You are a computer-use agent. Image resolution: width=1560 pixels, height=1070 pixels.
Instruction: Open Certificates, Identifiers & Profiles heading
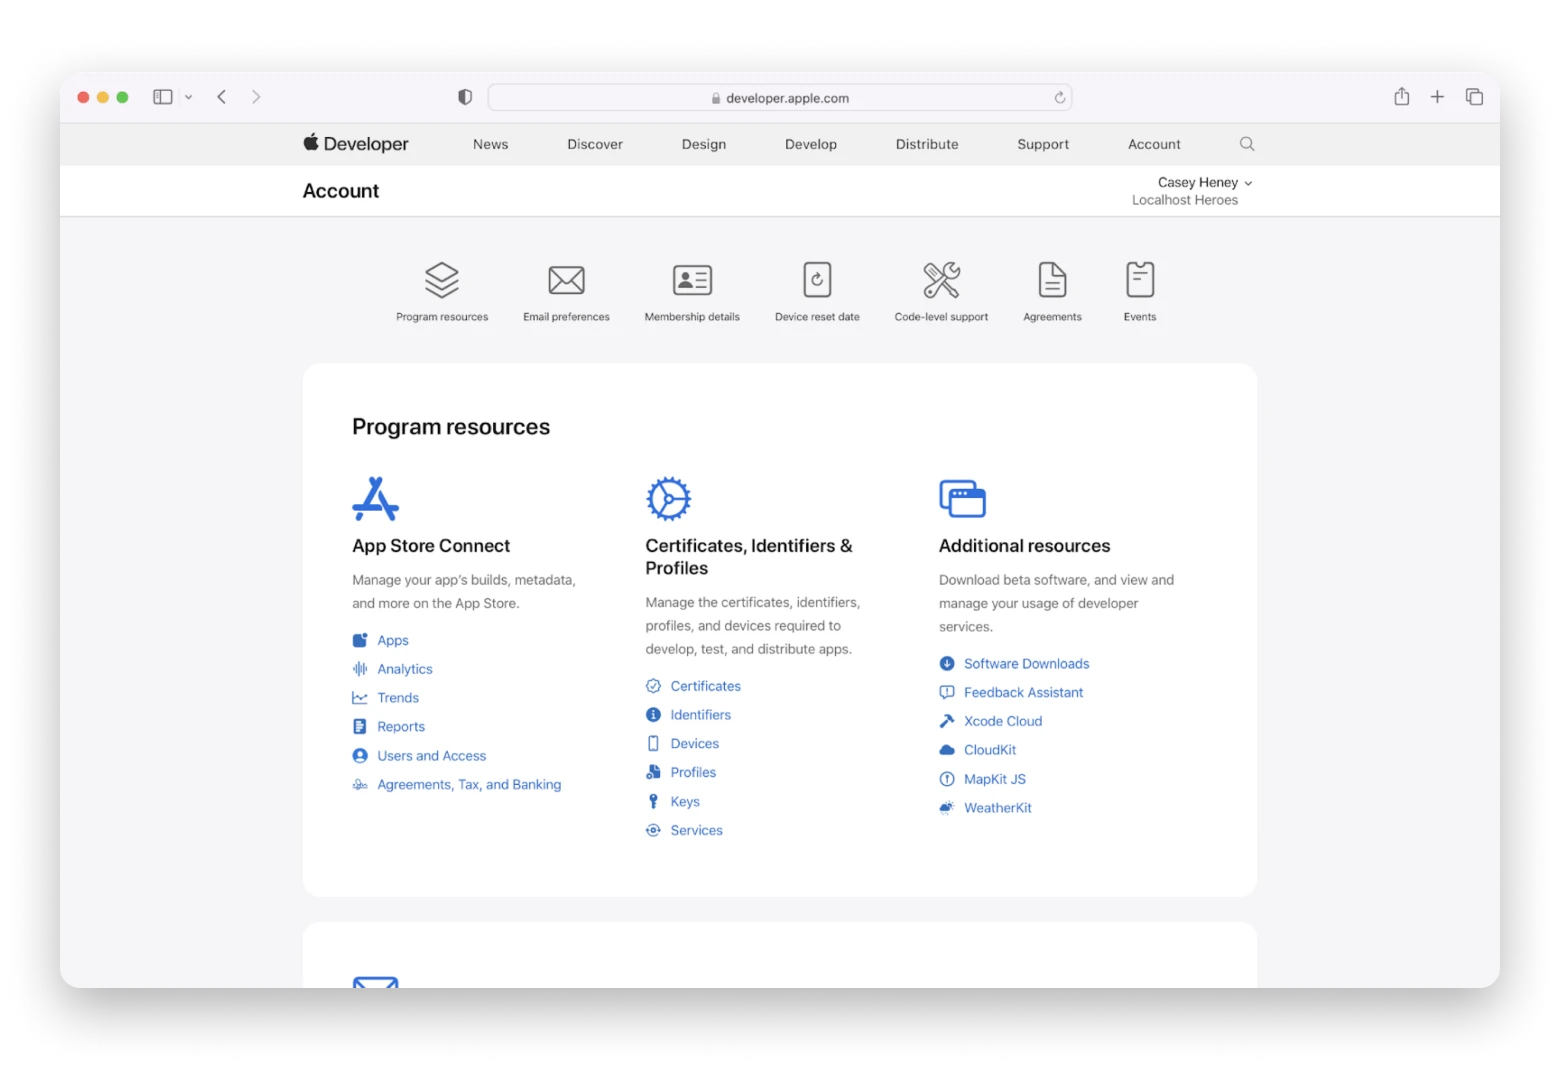coord(749,557)
